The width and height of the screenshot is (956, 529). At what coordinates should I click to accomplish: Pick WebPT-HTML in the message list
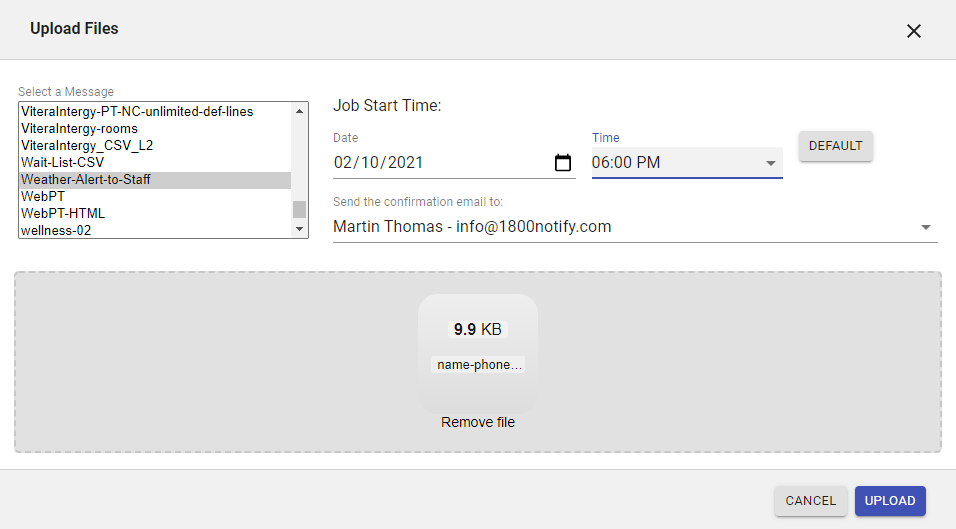tap(63, 214)
